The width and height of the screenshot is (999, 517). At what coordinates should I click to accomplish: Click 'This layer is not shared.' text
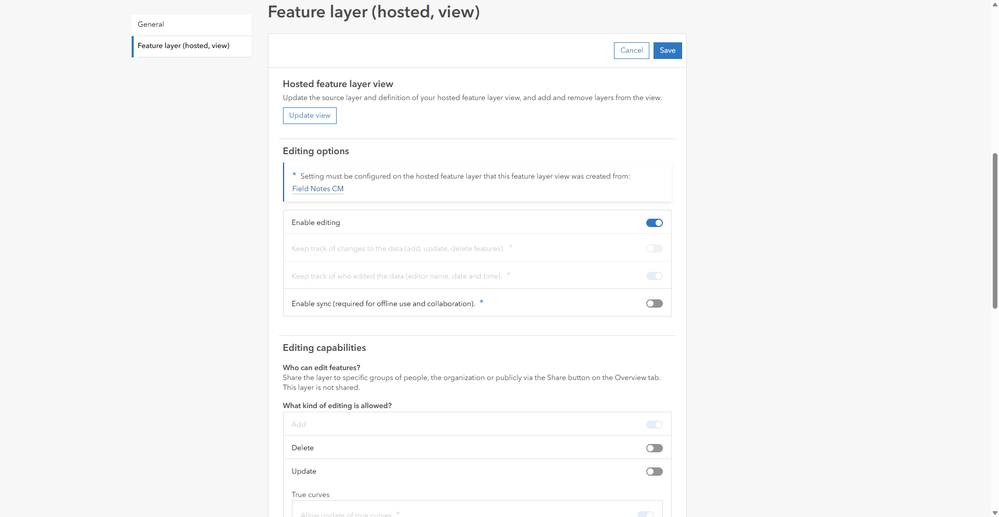322,388
